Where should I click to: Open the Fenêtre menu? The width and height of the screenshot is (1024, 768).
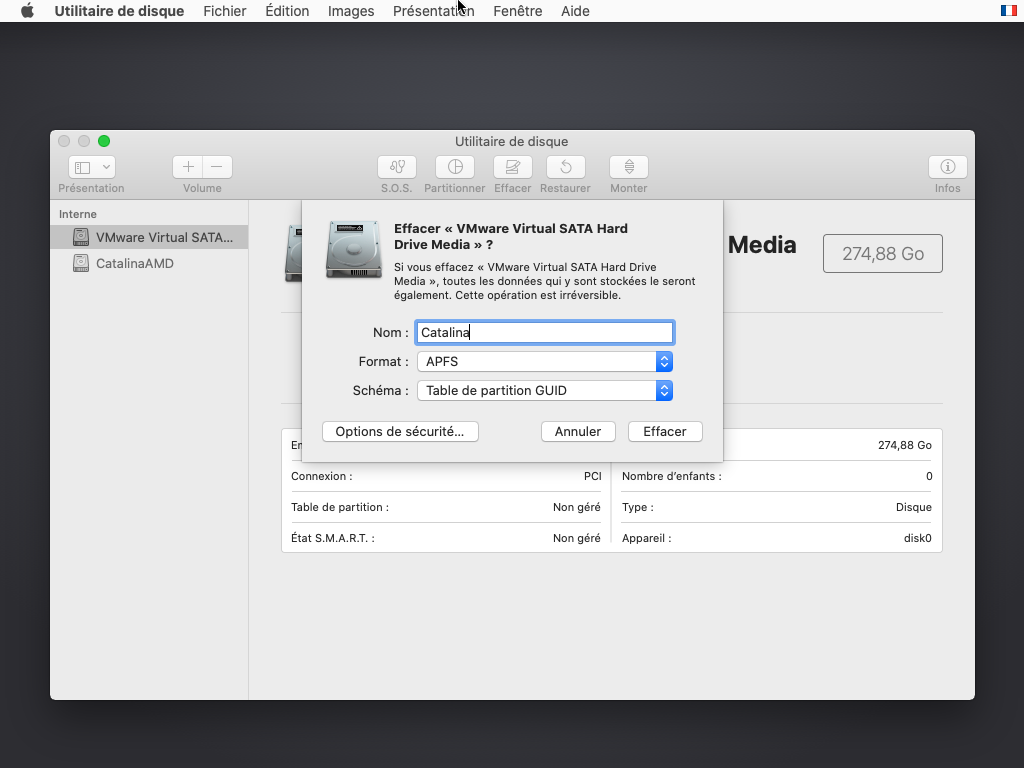pyautogui.click(x=518, y=11)
